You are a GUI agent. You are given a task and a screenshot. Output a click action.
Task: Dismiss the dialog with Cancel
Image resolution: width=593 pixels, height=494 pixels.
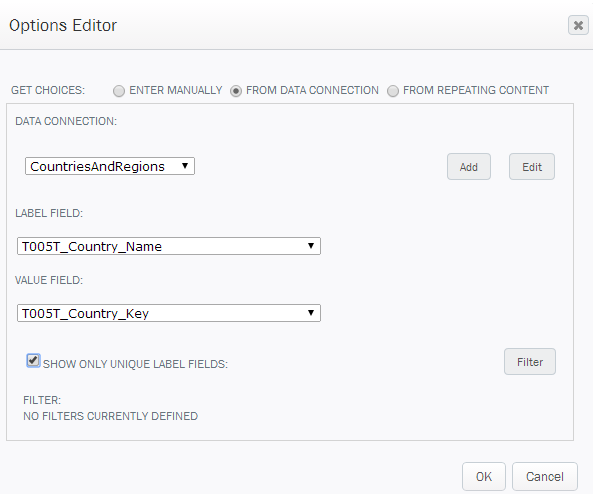(545, 477)
